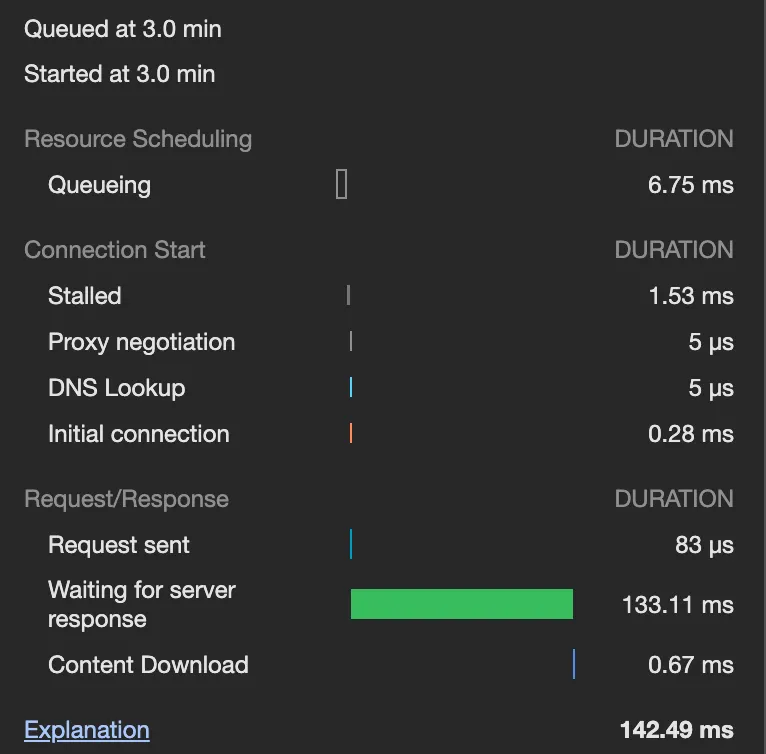This screenshot has height=754, width=766.
Task: Click the green waiting for server response bar
Action: [461, 604]
